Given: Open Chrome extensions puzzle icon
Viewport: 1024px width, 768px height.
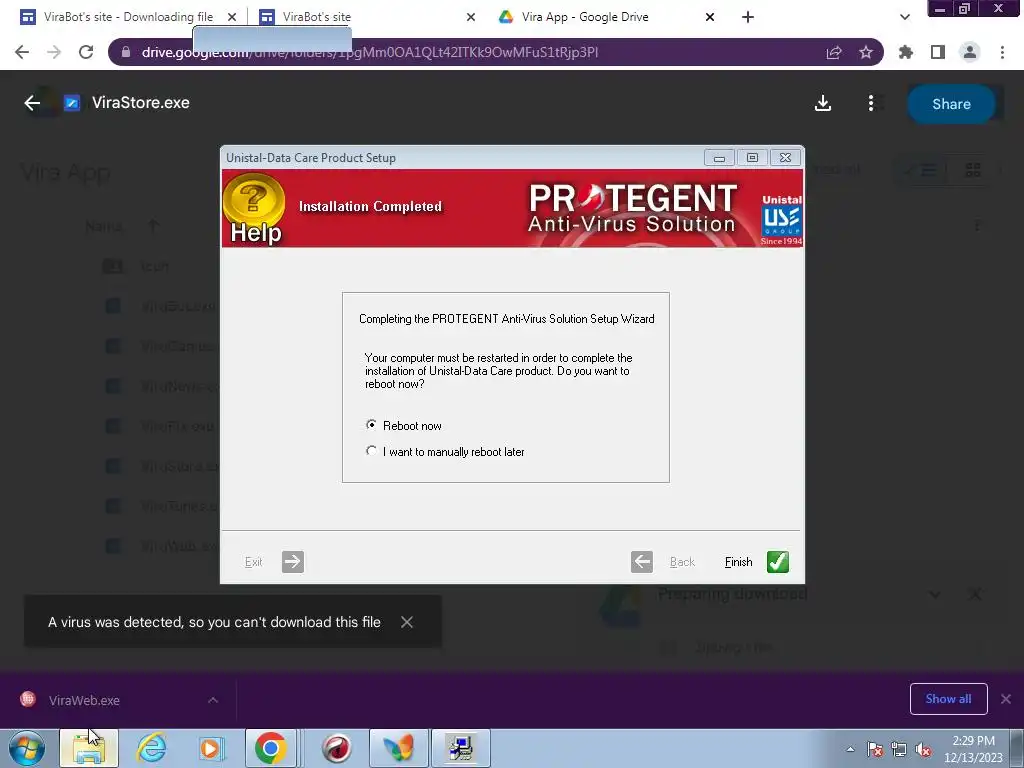Looking at the screenshot, I should tap(906, 52).
